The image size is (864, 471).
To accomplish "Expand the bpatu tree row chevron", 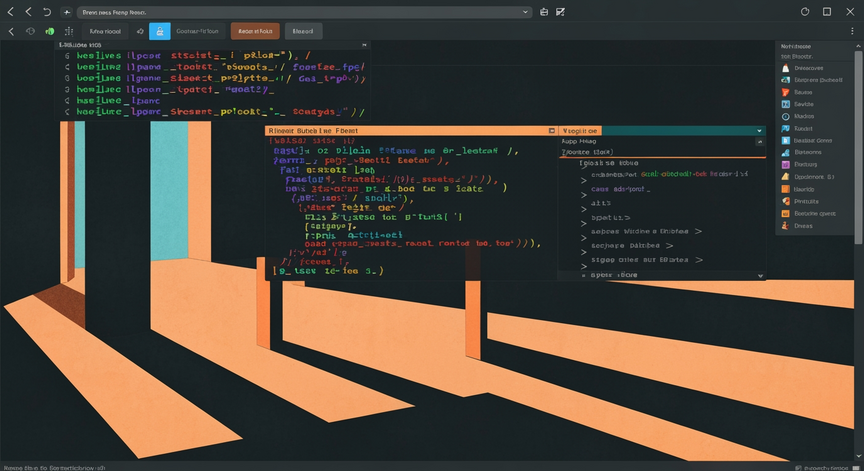I will click(584, 224).
